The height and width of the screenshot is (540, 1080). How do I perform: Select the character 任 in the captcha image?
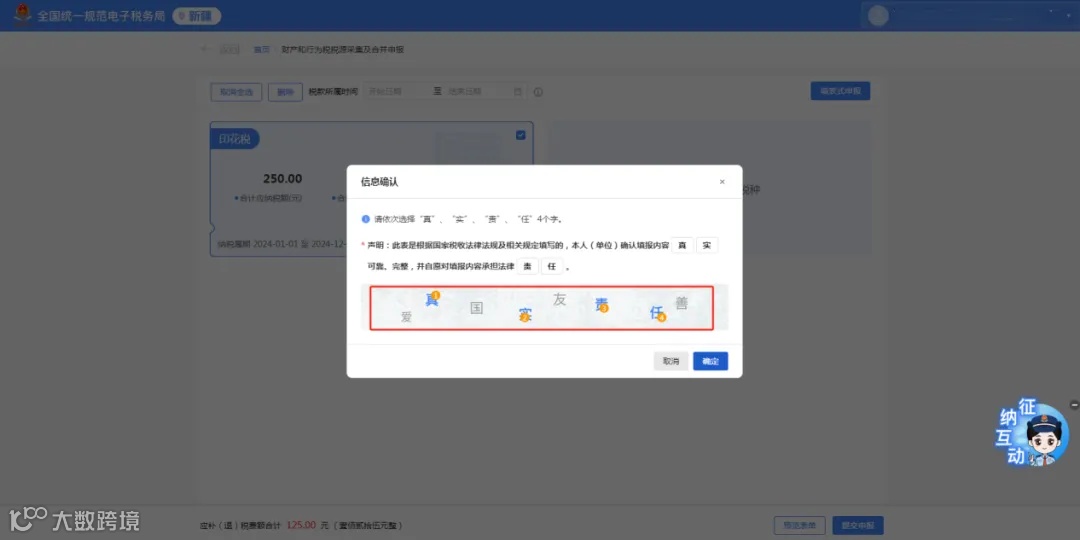point(657,313)
